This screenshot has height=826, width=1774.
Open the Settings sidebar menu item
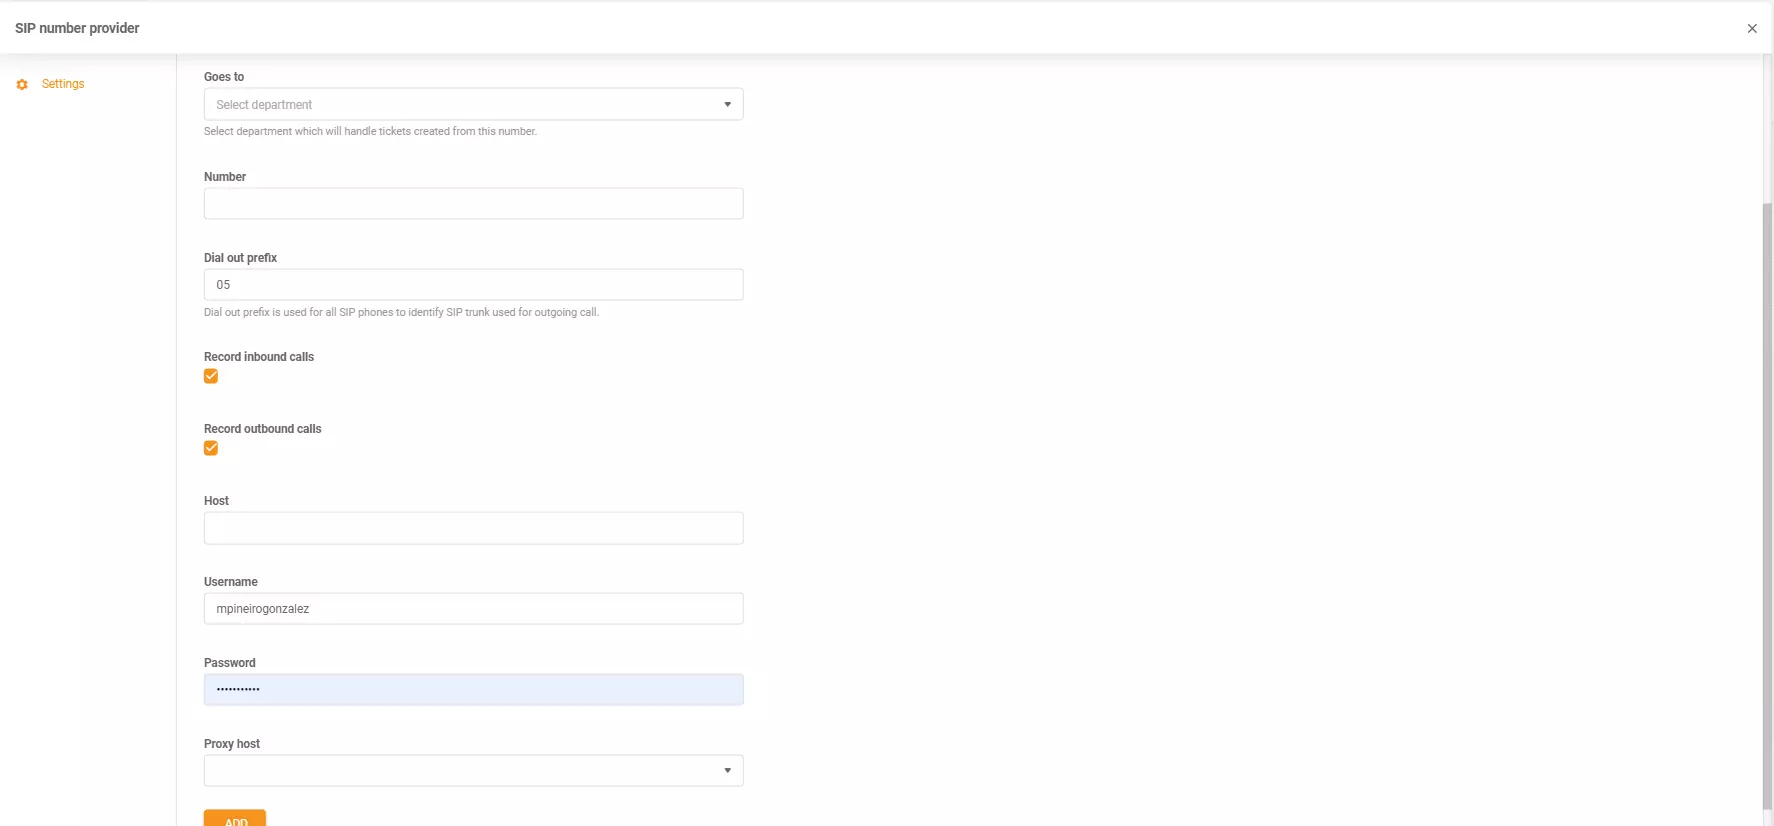tap(63, 84)
